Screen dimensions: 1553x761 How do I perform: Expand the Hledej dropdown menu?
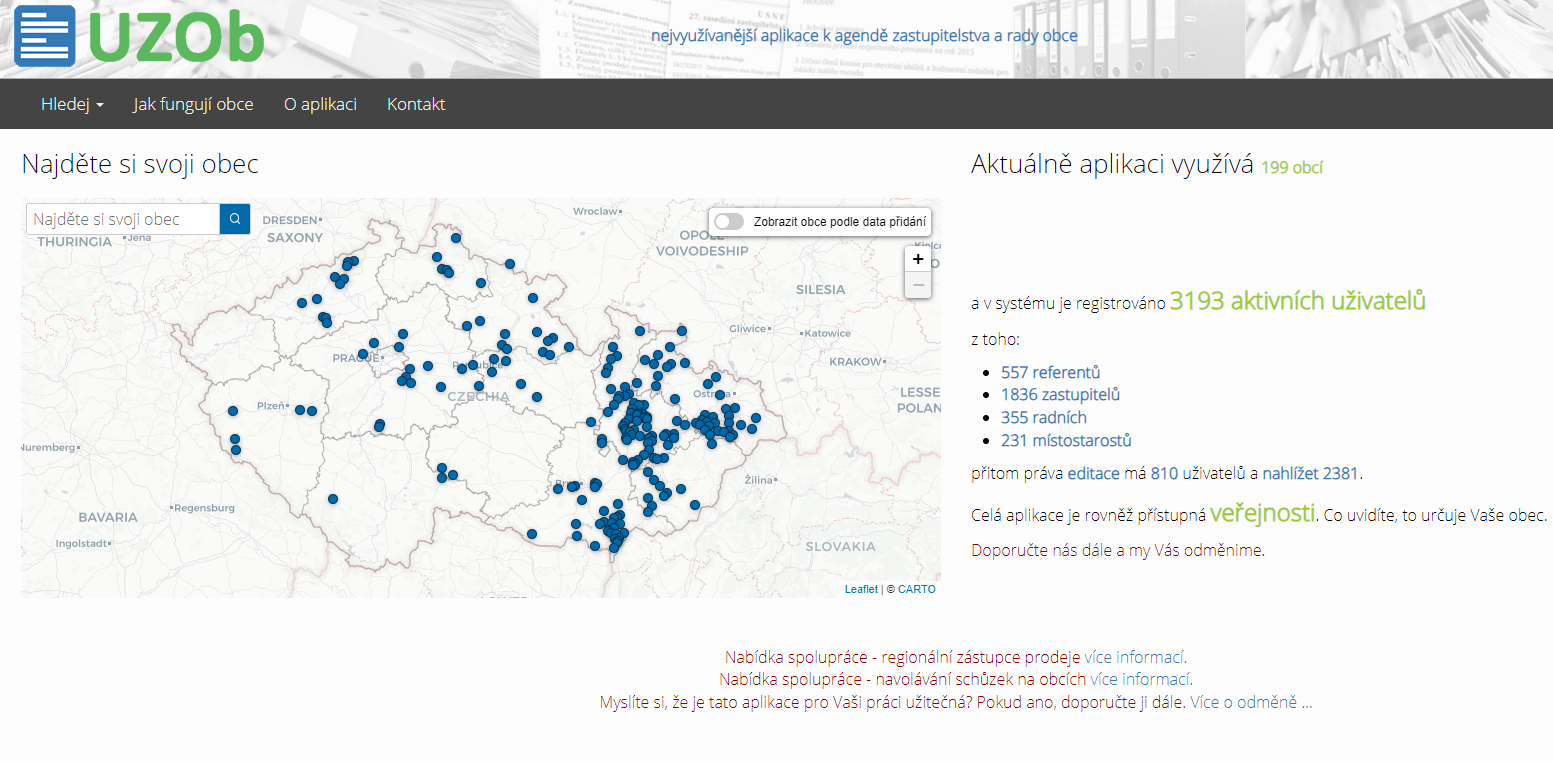point(72,104)
